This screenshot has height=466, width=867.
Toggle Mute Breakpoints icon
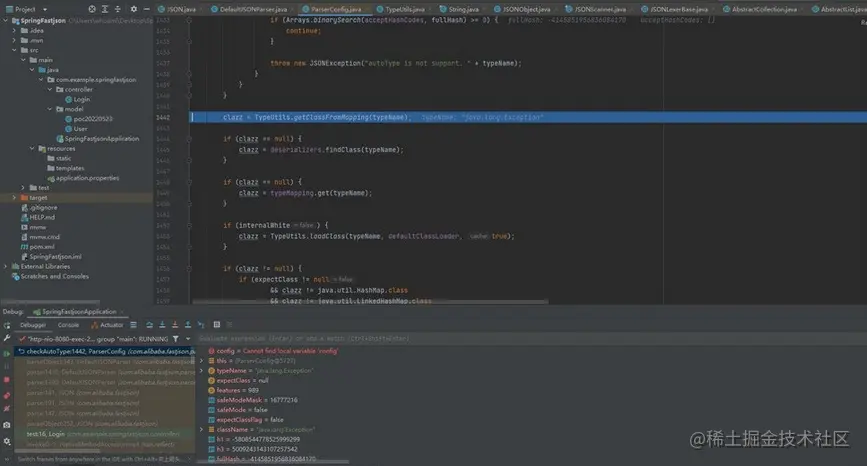[7, 409]
